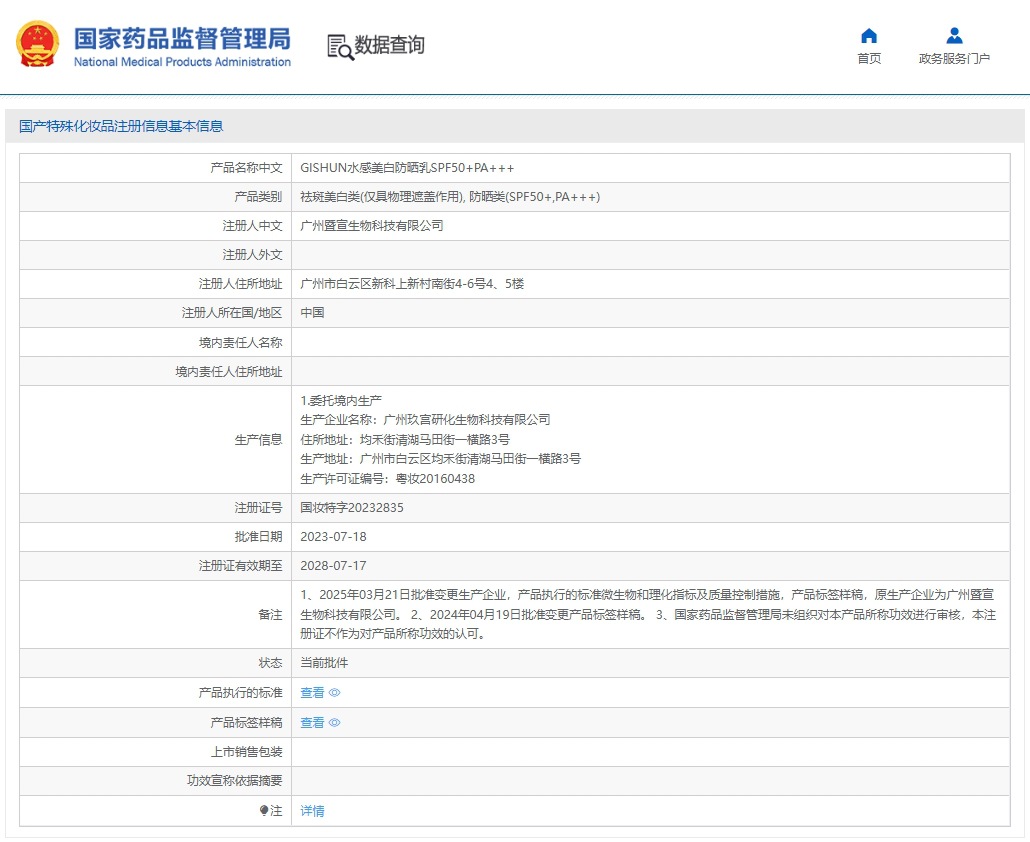Open the 查看 link for 产品执行的标准
This screenshot has height=842, width=1030.
click(x=312, y=693)
